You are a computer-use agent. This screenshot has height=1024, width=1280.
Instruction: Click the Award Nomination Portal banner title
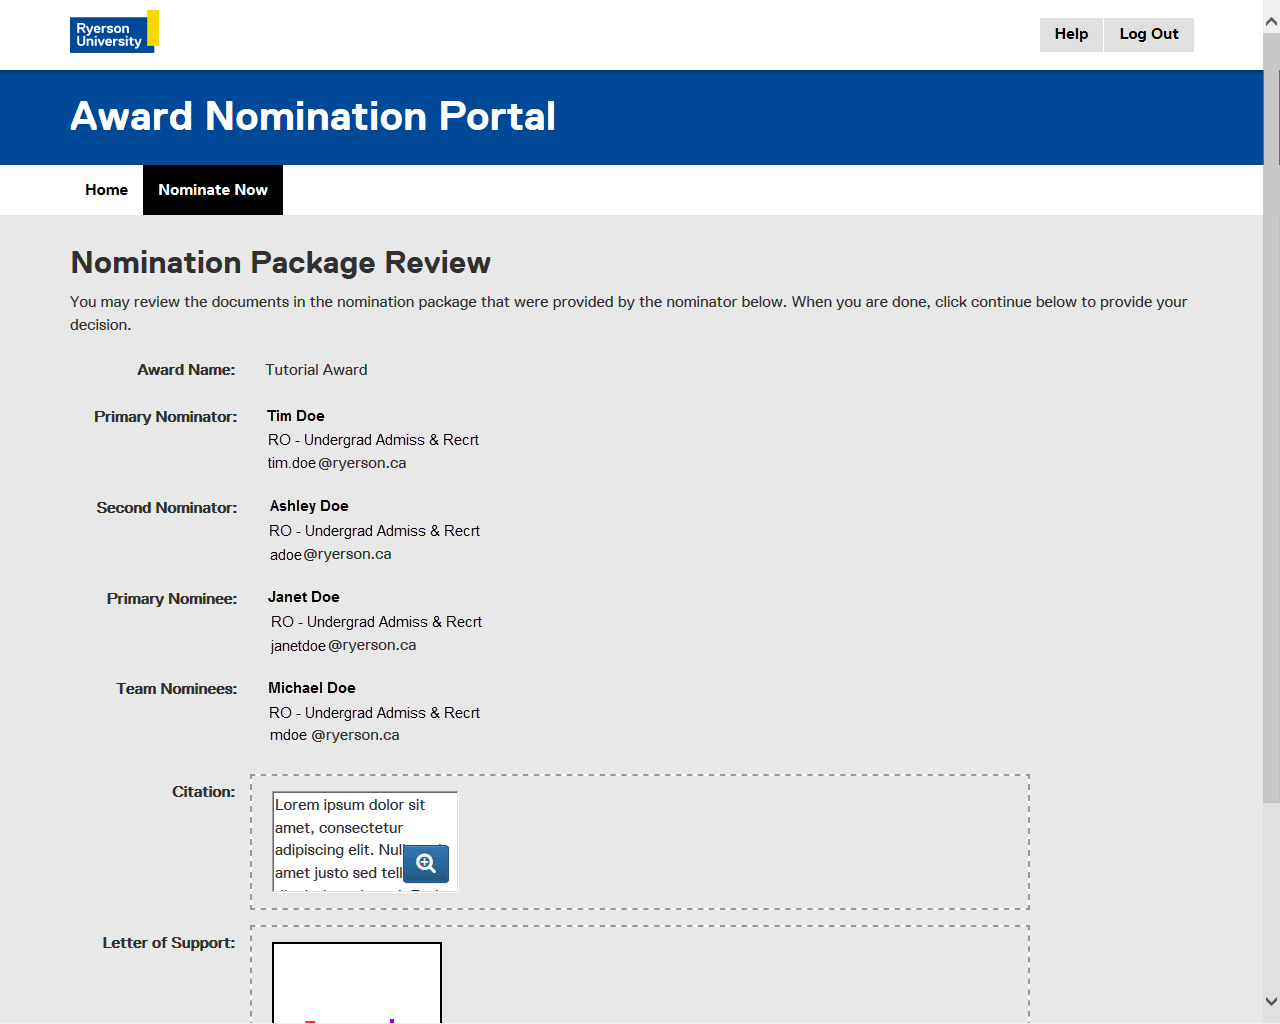tap(313, 117)
